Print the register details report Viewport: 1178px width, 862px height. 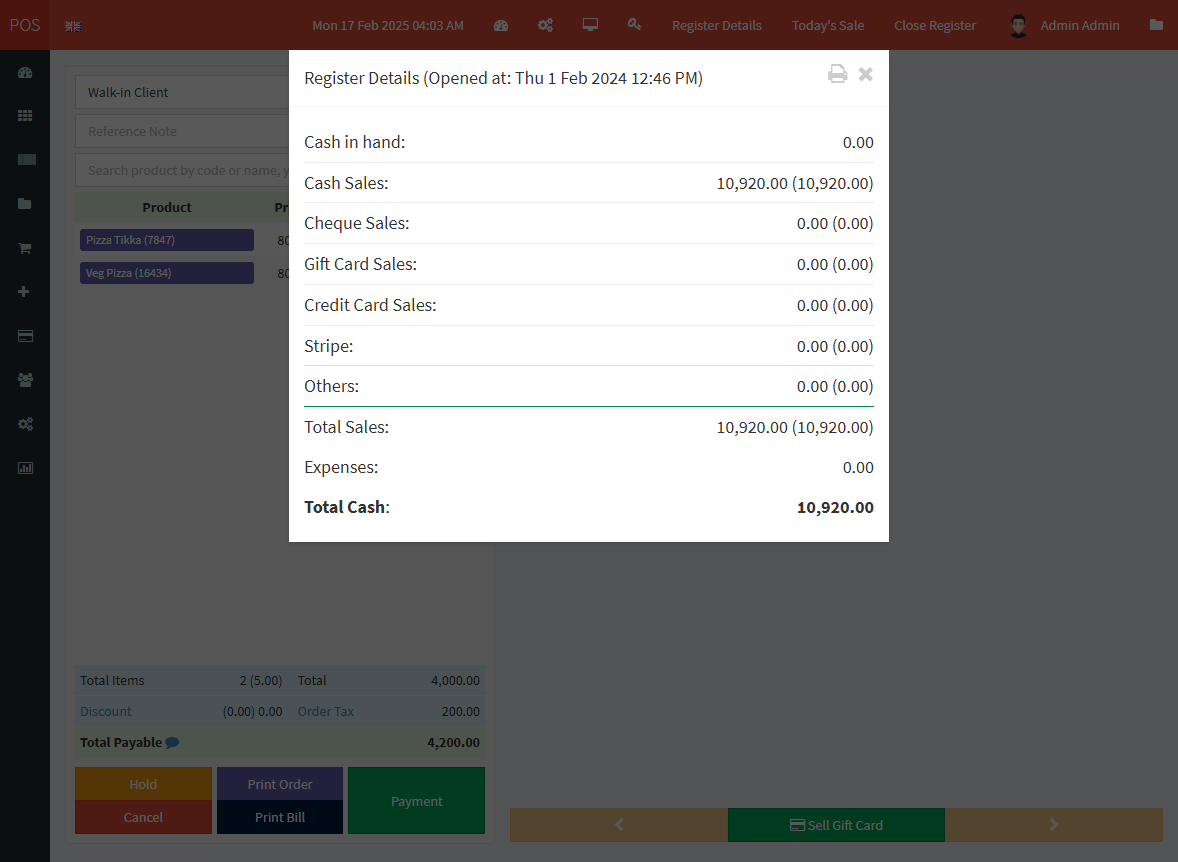click(x=837, y=74)
